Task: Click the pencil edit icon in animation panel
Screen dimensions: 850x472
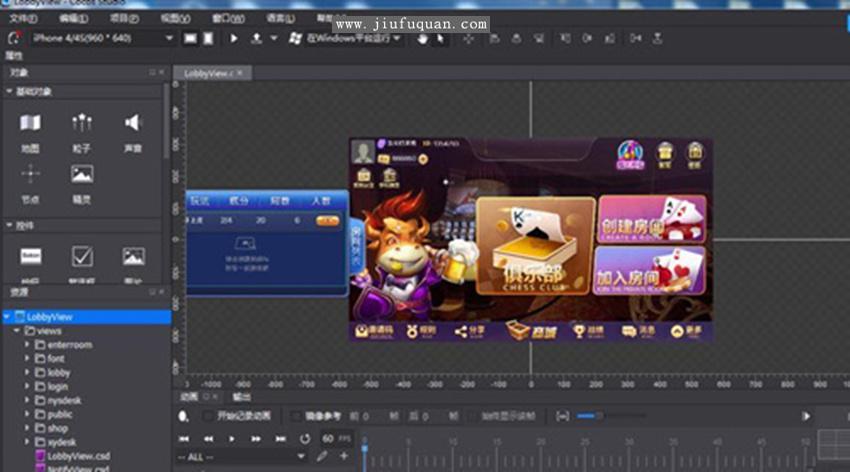Action: click(x=322, y=456)
